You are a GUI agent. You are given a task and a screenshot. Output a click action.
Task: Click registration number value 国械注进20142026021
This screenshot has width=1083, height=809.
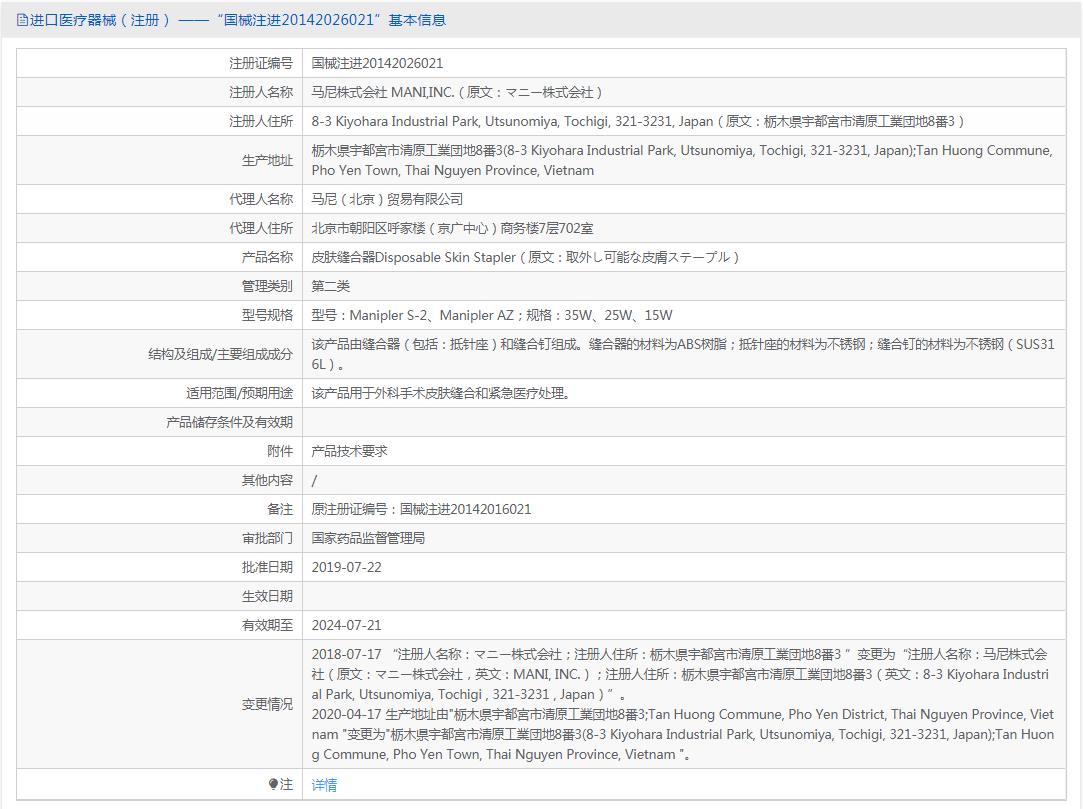(x=377, y=64)
